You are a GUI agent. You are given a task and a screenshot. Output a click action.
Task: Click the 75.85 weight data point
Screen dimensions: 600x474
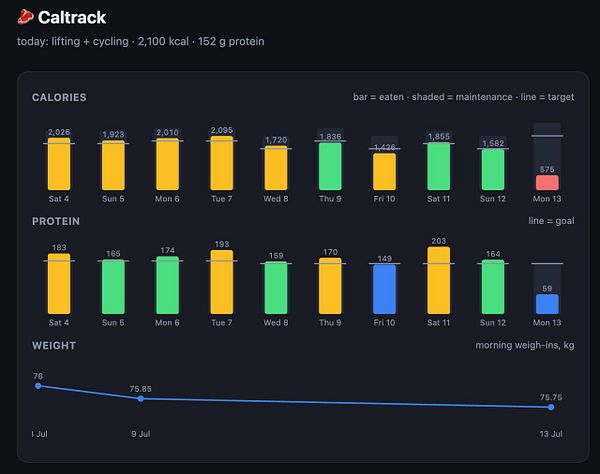[x=141, y=399]
